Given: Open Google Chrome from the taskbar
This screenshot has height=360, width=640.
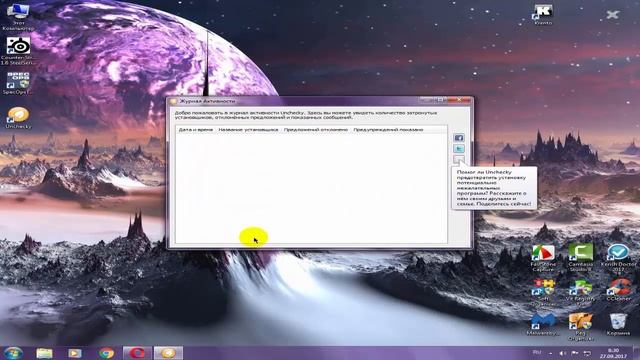Looking at the screenshot, I should (x=106, y=353).
